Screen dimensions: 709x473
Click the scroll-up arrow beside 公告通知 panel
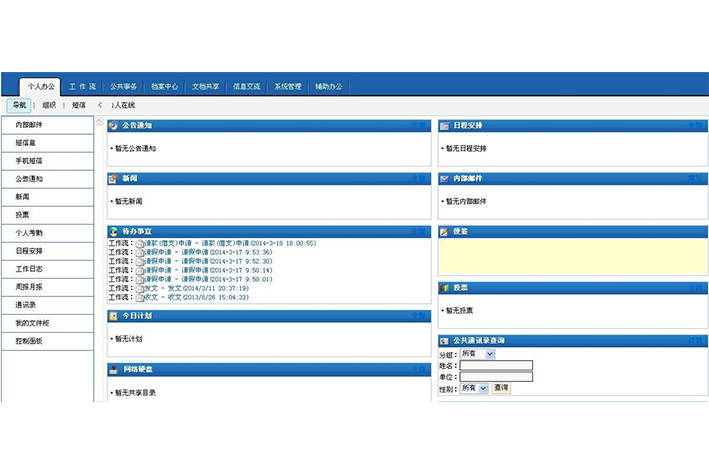[99, 122]
